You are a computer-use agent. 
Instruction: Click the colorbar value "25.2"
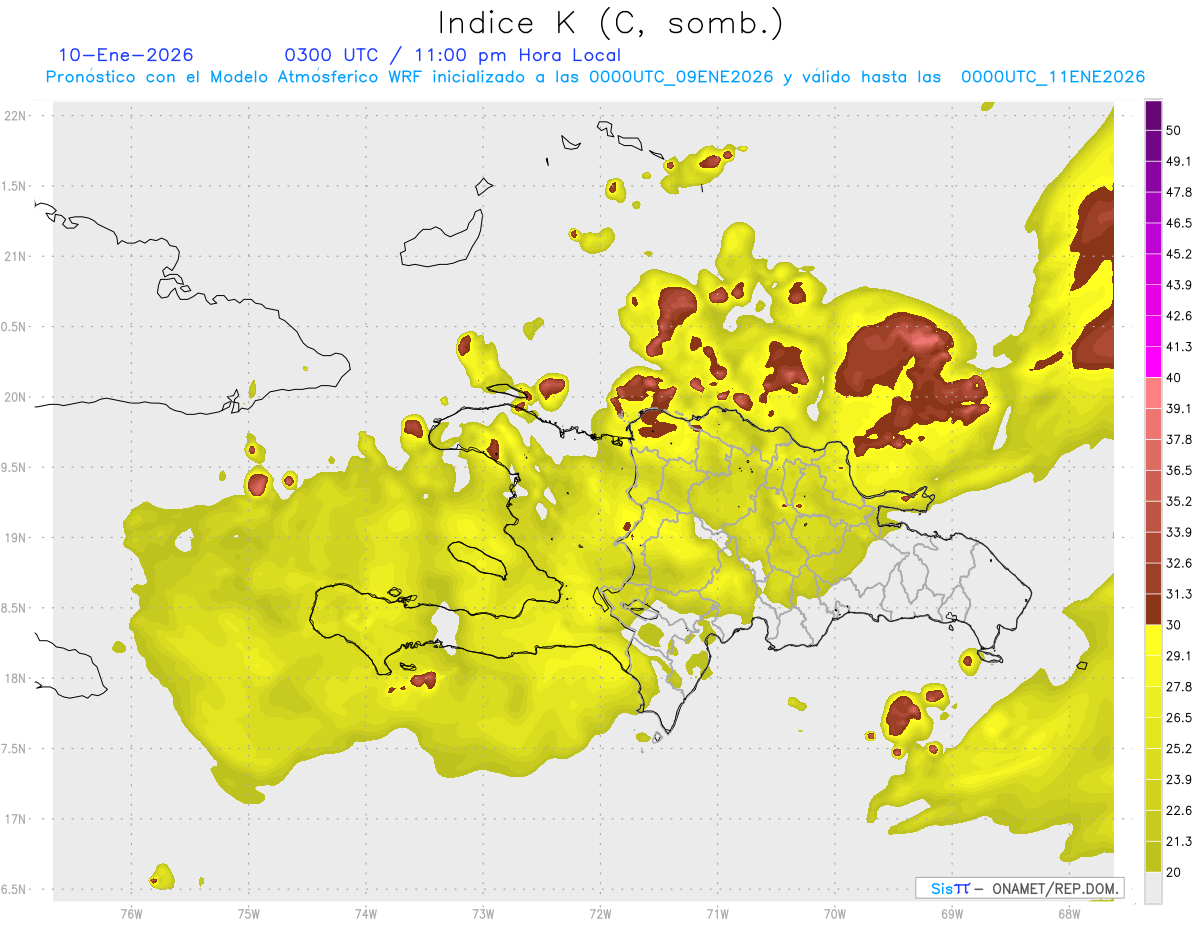1179,749
